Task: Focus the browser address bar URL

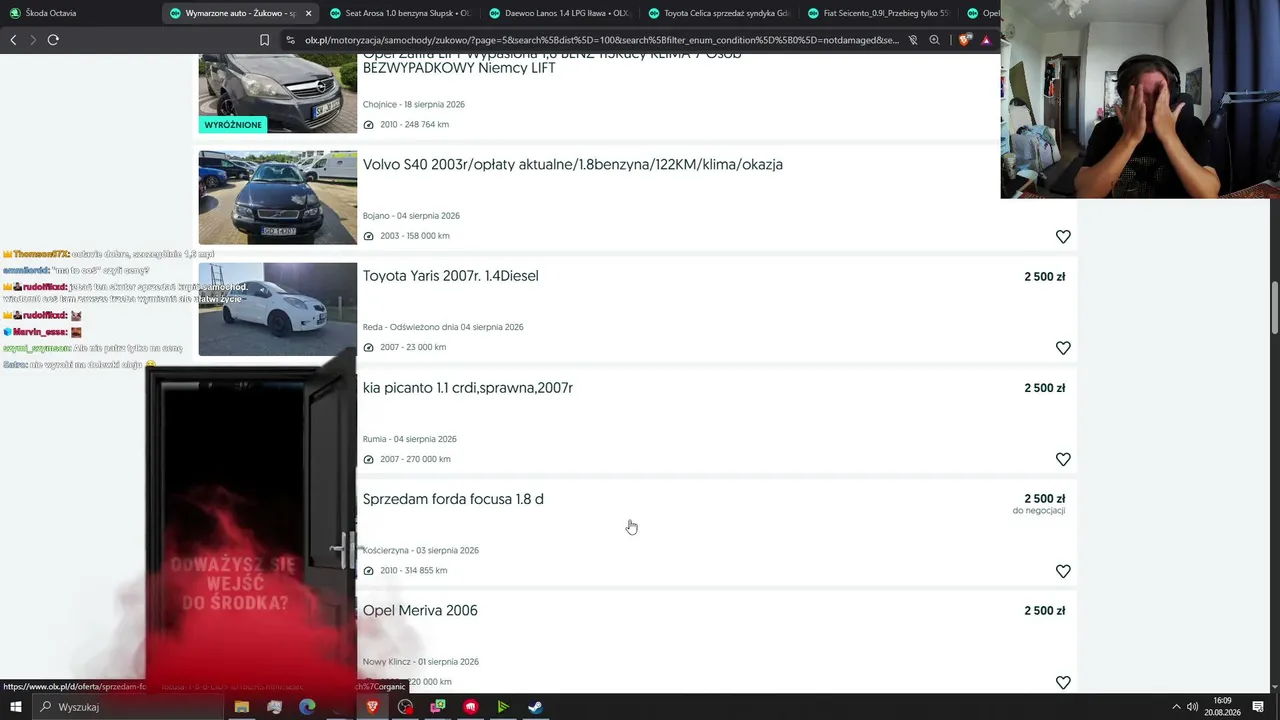Action: tap(600, 40)
